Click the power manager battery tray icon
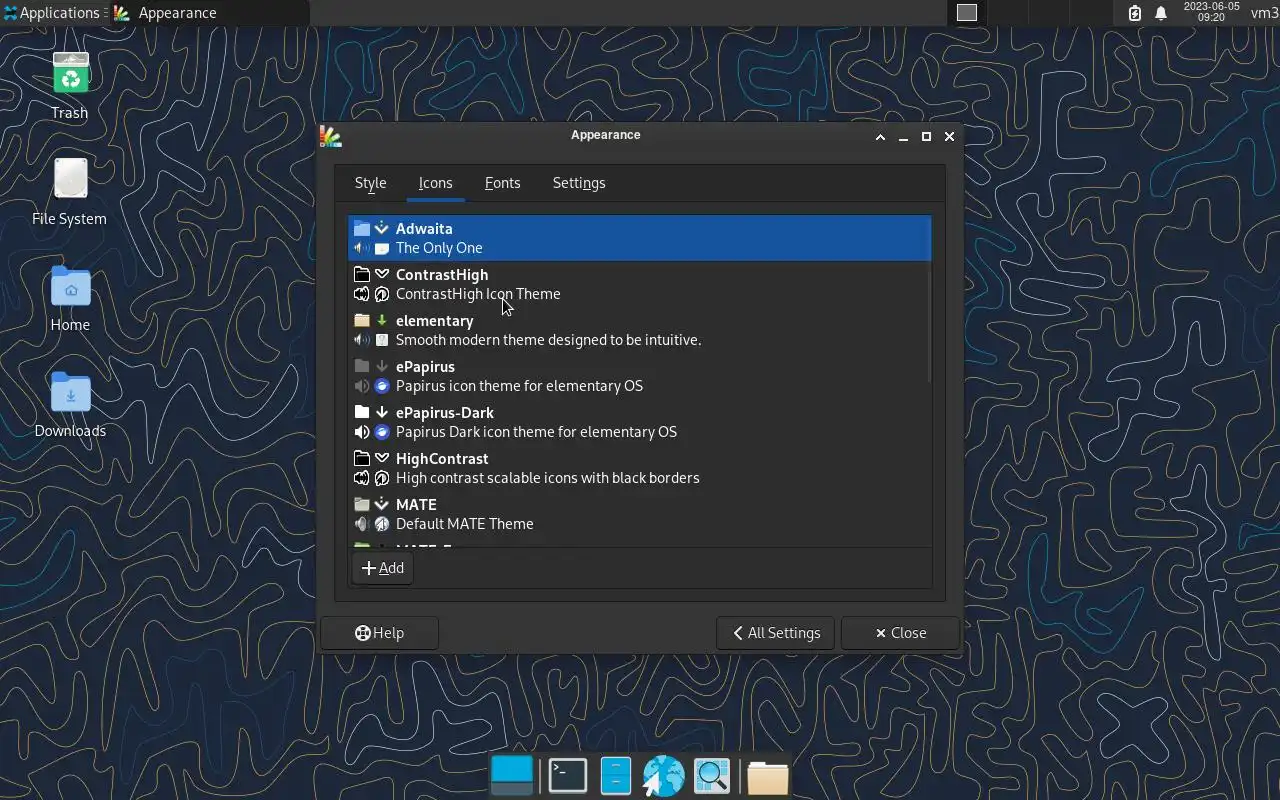 [x=1135, y=13]
